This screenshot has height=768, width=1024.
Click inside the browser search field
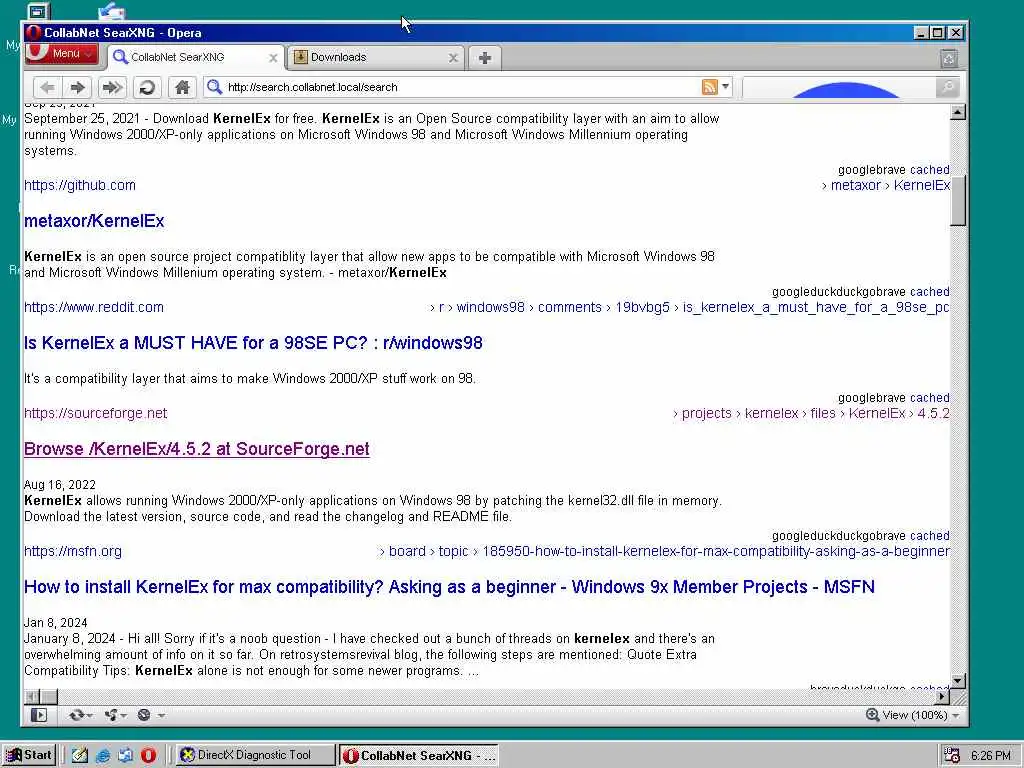click(839, 87)
